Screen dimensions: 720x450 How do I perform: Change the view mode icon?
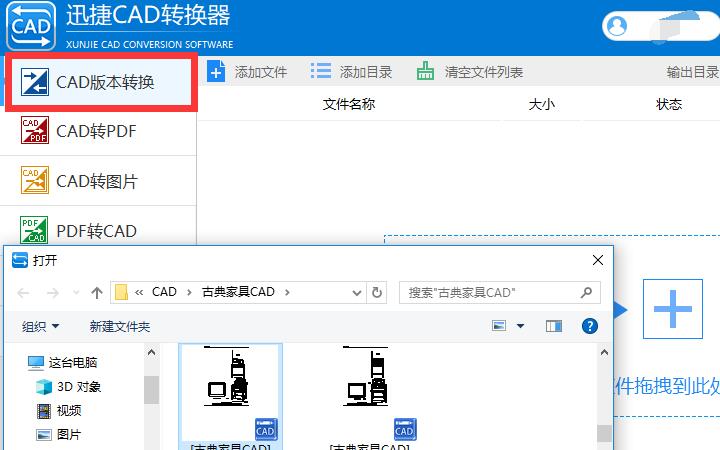point(499,326)
